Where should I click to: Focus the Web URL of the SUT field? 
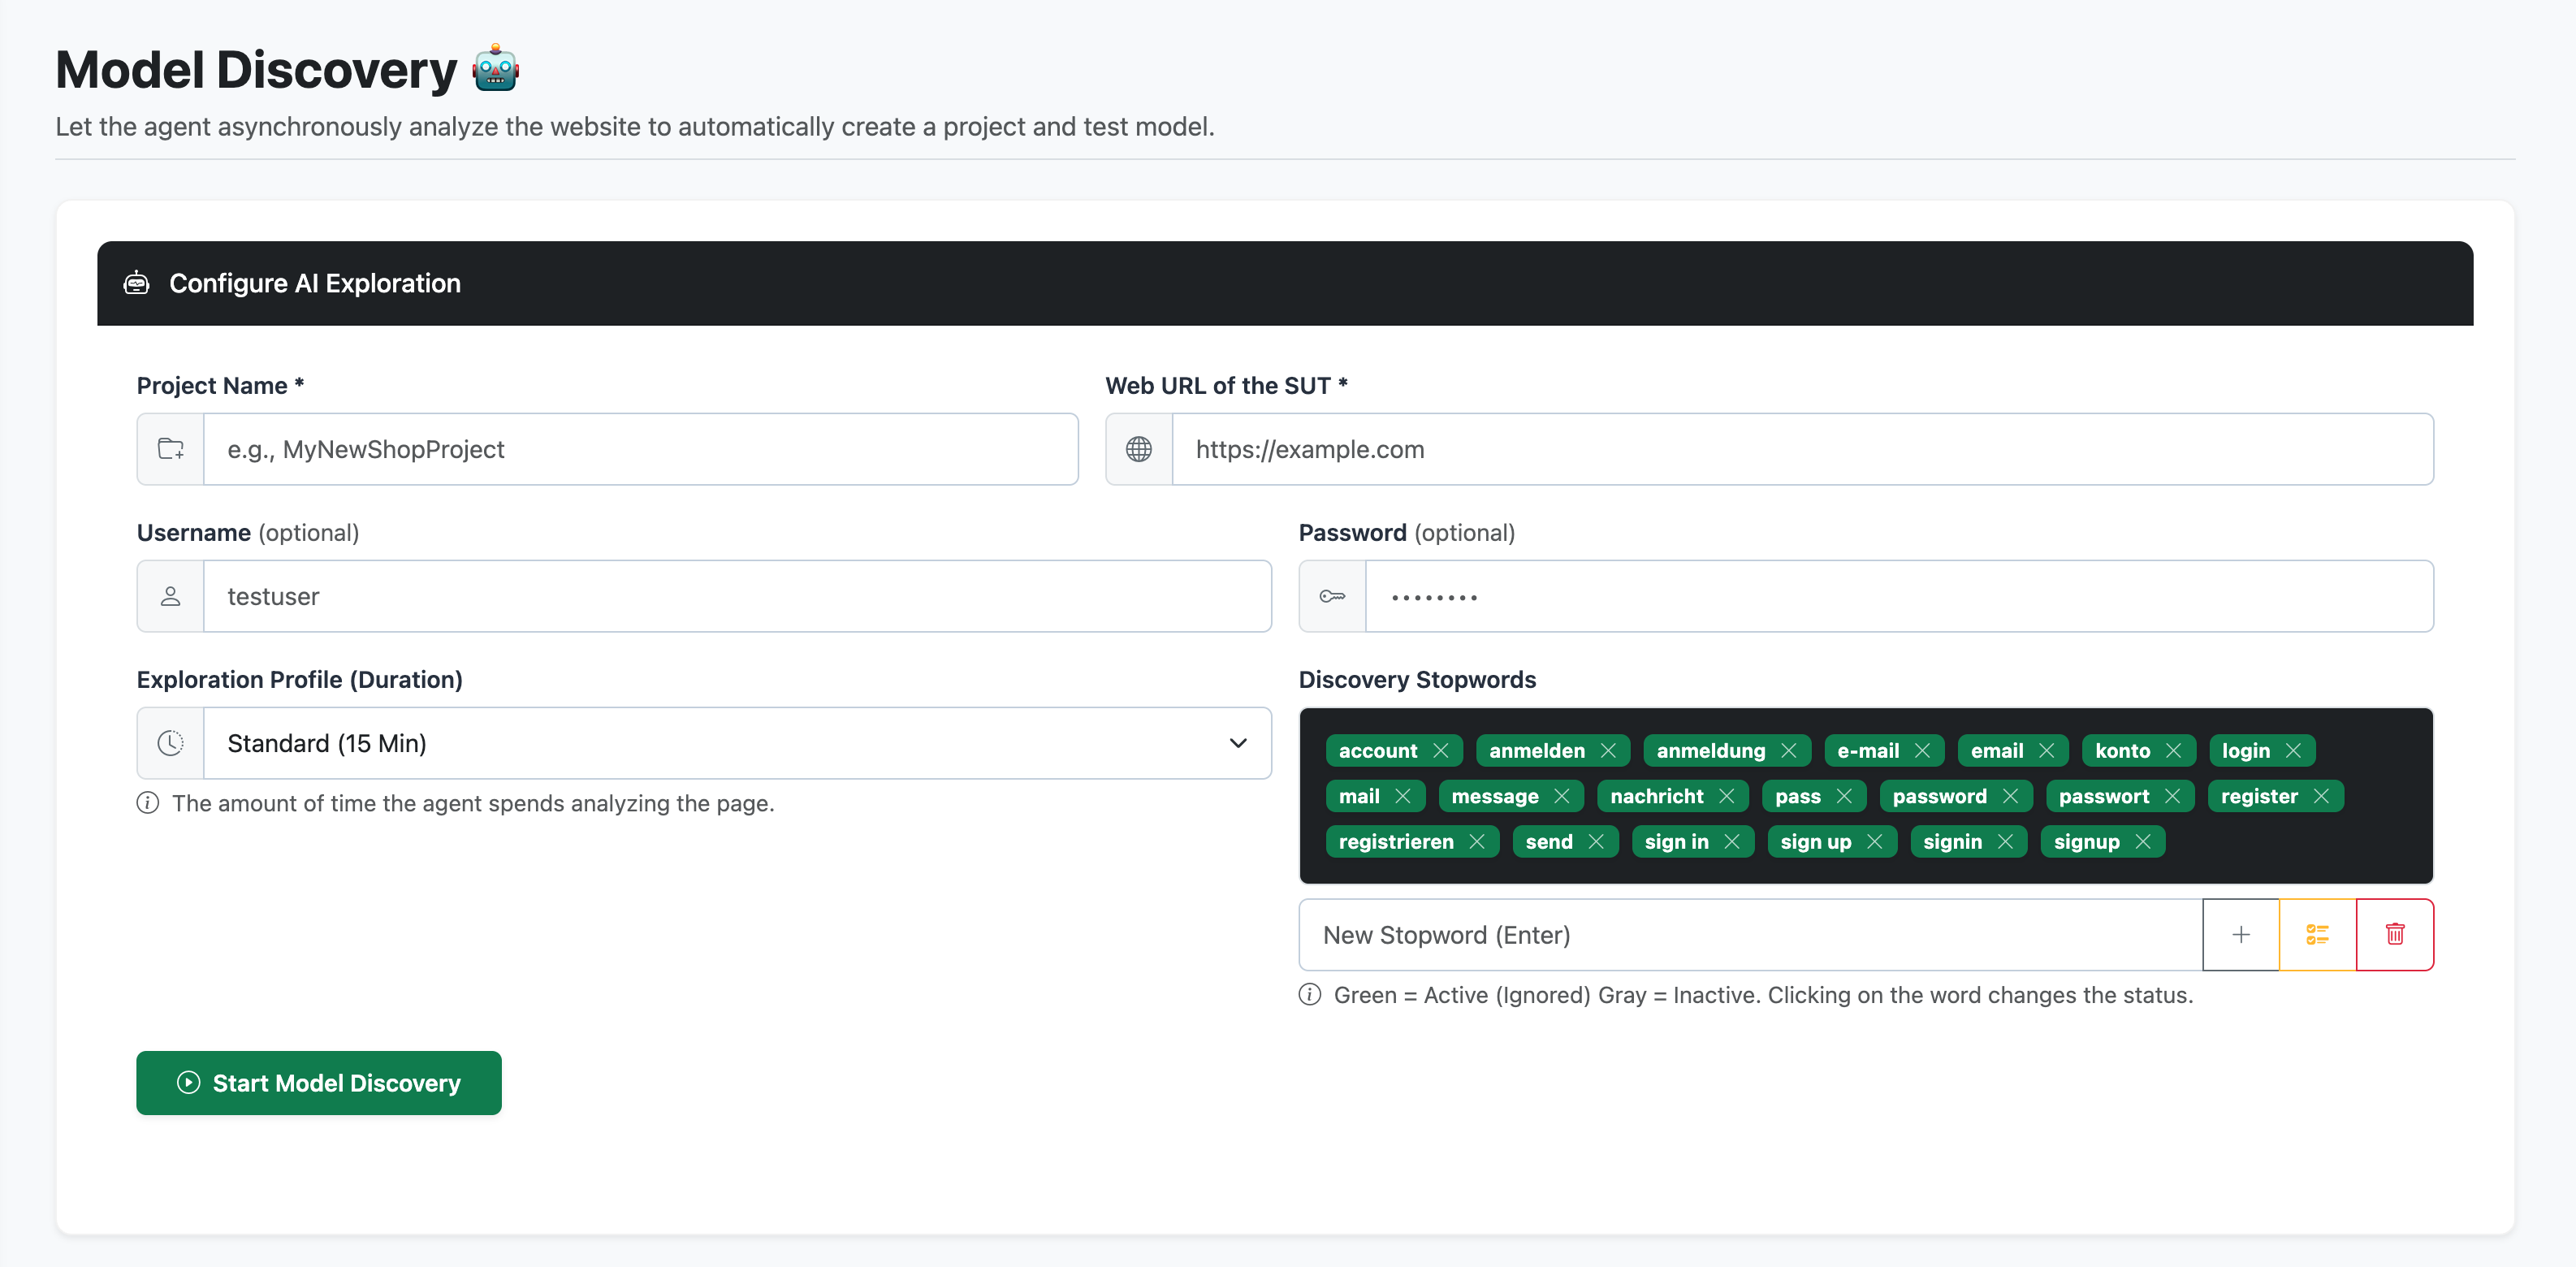(x=1803, y=449)
